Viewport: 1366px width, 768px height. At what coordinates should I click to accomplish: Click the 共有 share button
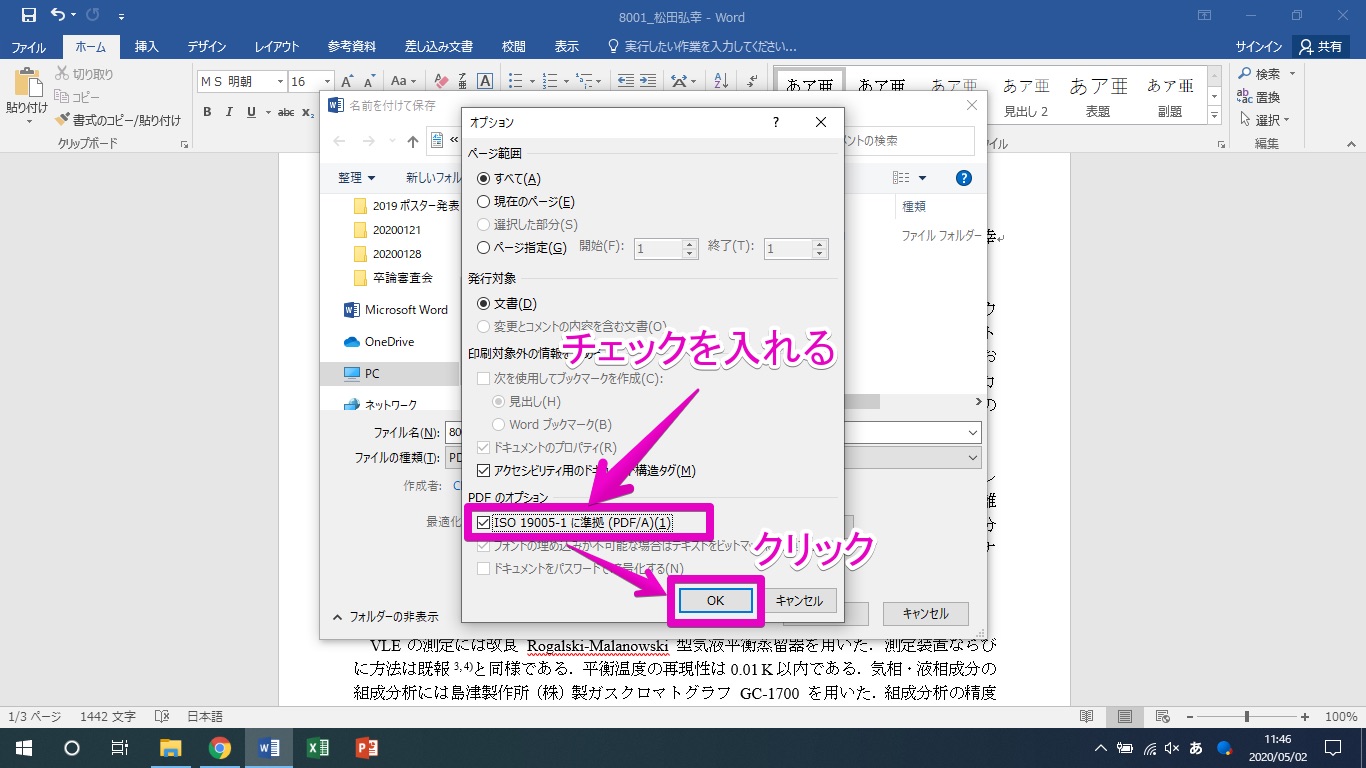coord(1320,46)
